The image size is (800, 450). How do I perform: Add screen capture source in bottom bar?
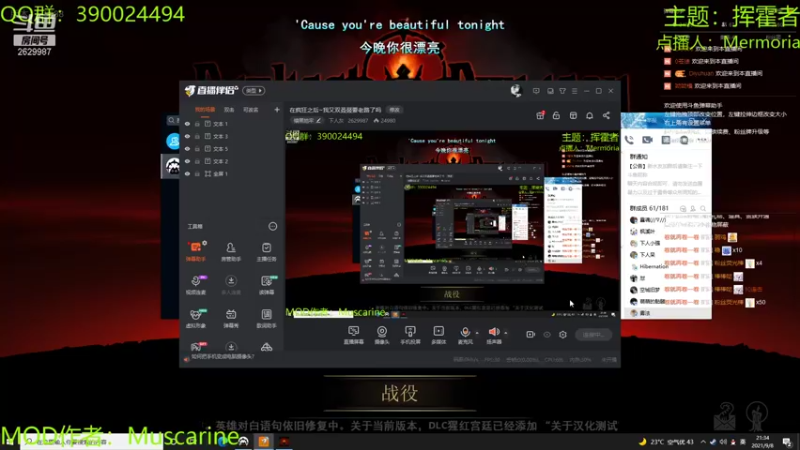354,335
